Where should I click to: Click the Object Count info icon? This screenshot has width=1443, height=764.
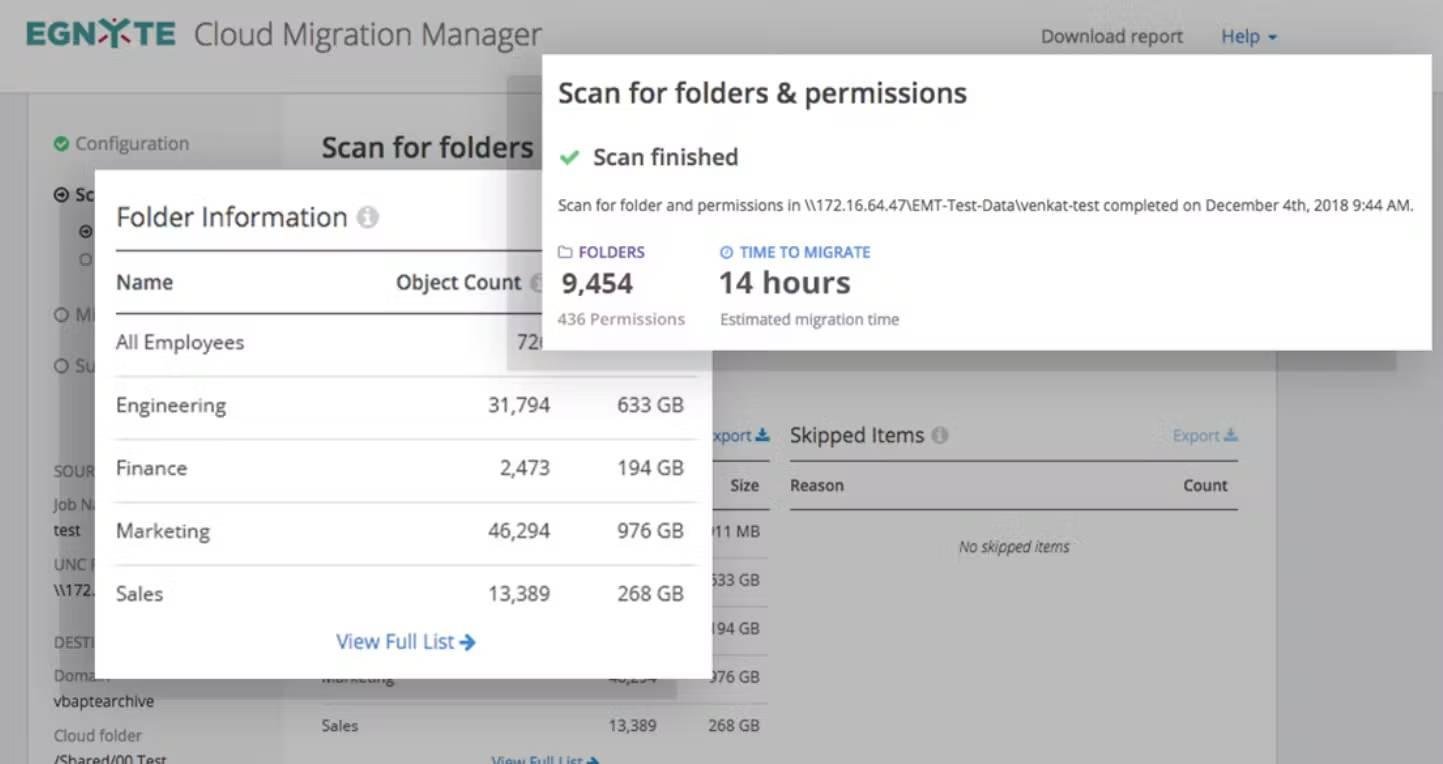536,283
